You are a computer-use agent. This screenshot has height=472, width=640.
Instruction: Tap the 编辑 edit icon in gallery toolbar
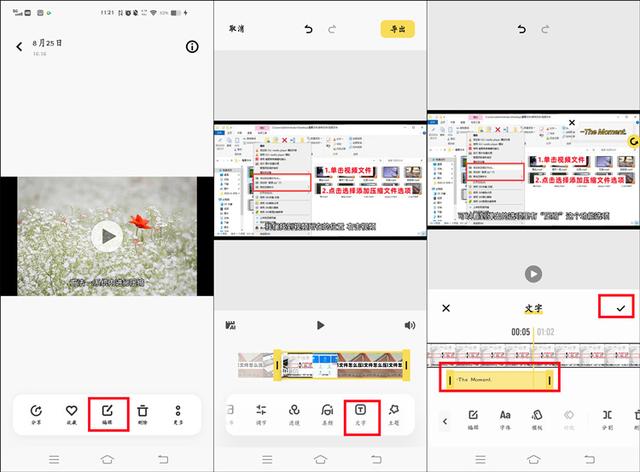(107, 412)
